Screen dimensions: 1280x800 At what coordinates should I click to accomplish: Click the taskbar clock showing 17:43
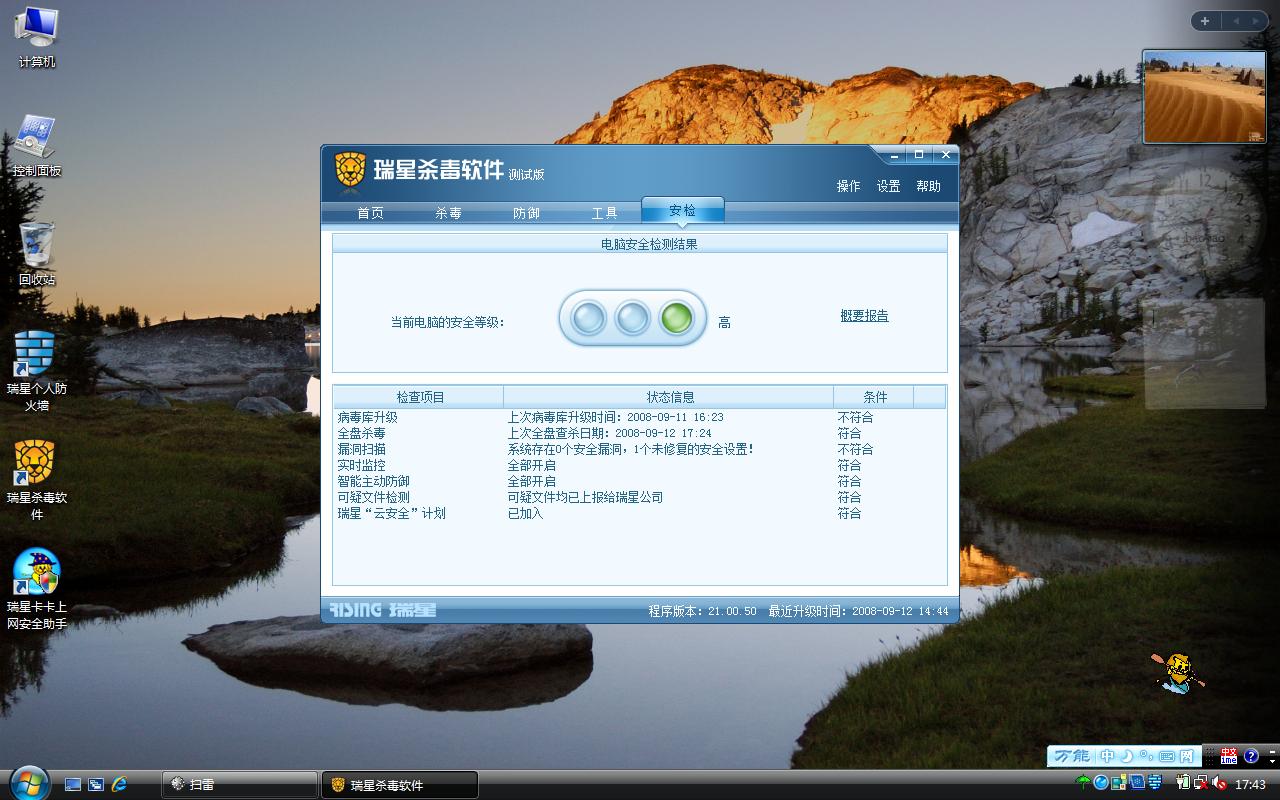pyautogui.click(x=1250, y=785)
